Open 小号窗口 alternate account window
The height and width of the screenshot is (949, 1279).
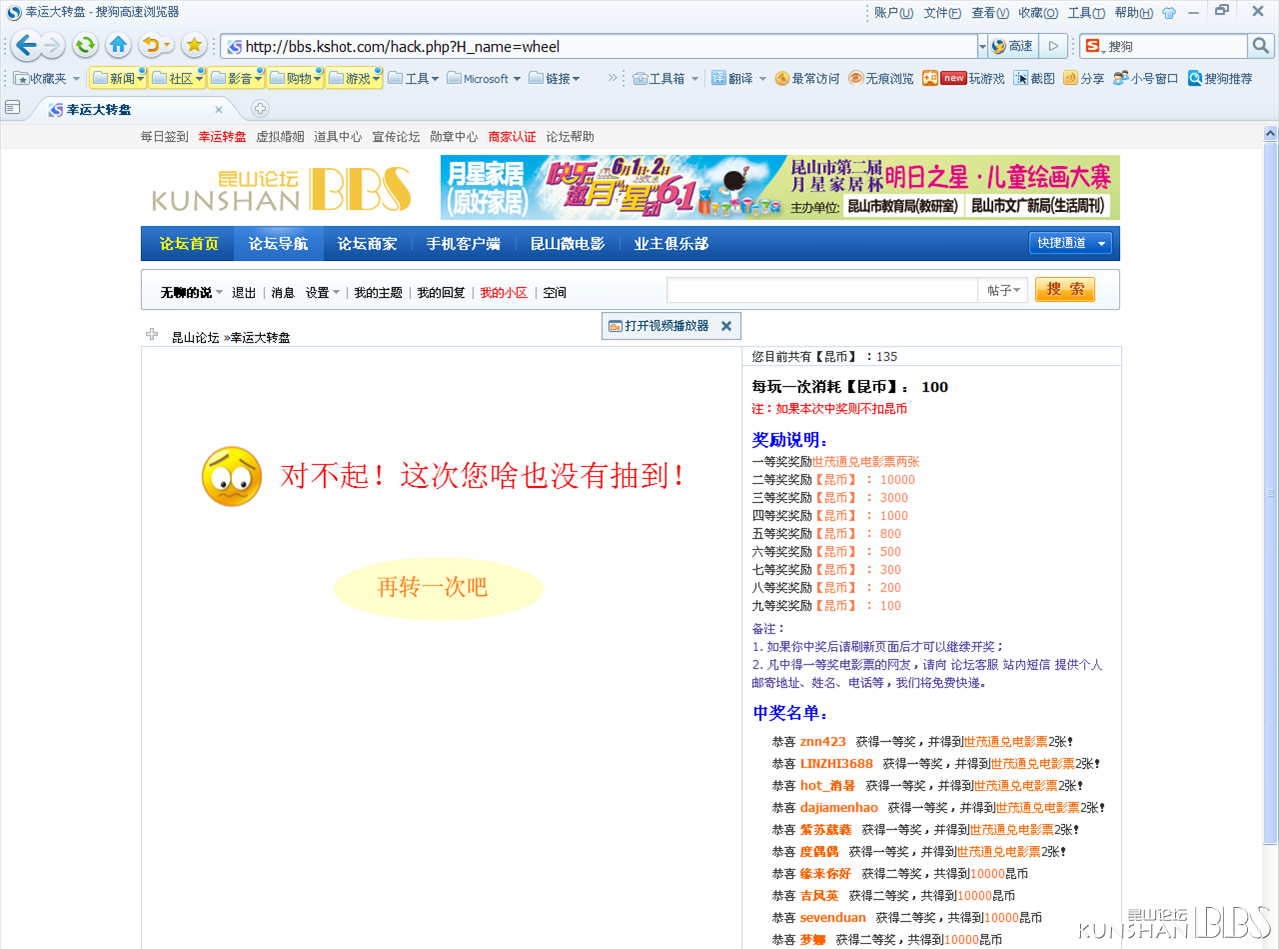(x=1145, y=78)
